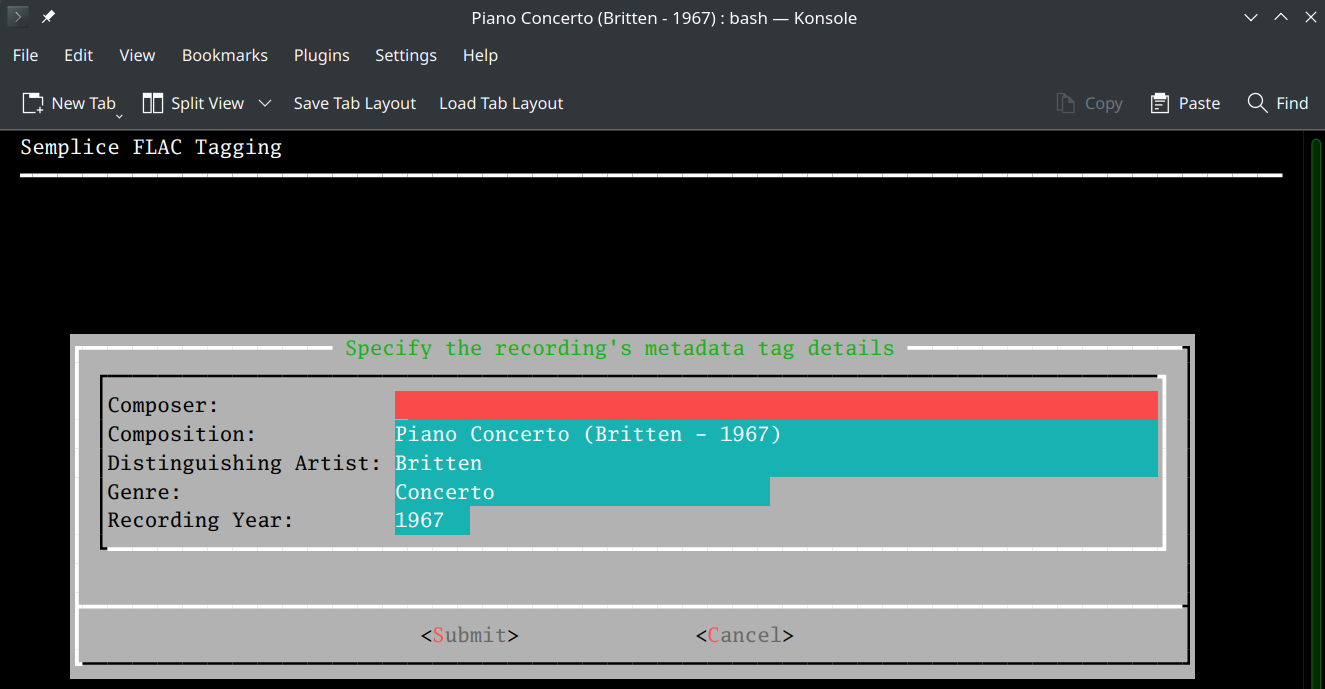The width and height of the screenshot is (1325, 689).
Task: Click the Paste clipboard icon
Action: coord(1160,103)
